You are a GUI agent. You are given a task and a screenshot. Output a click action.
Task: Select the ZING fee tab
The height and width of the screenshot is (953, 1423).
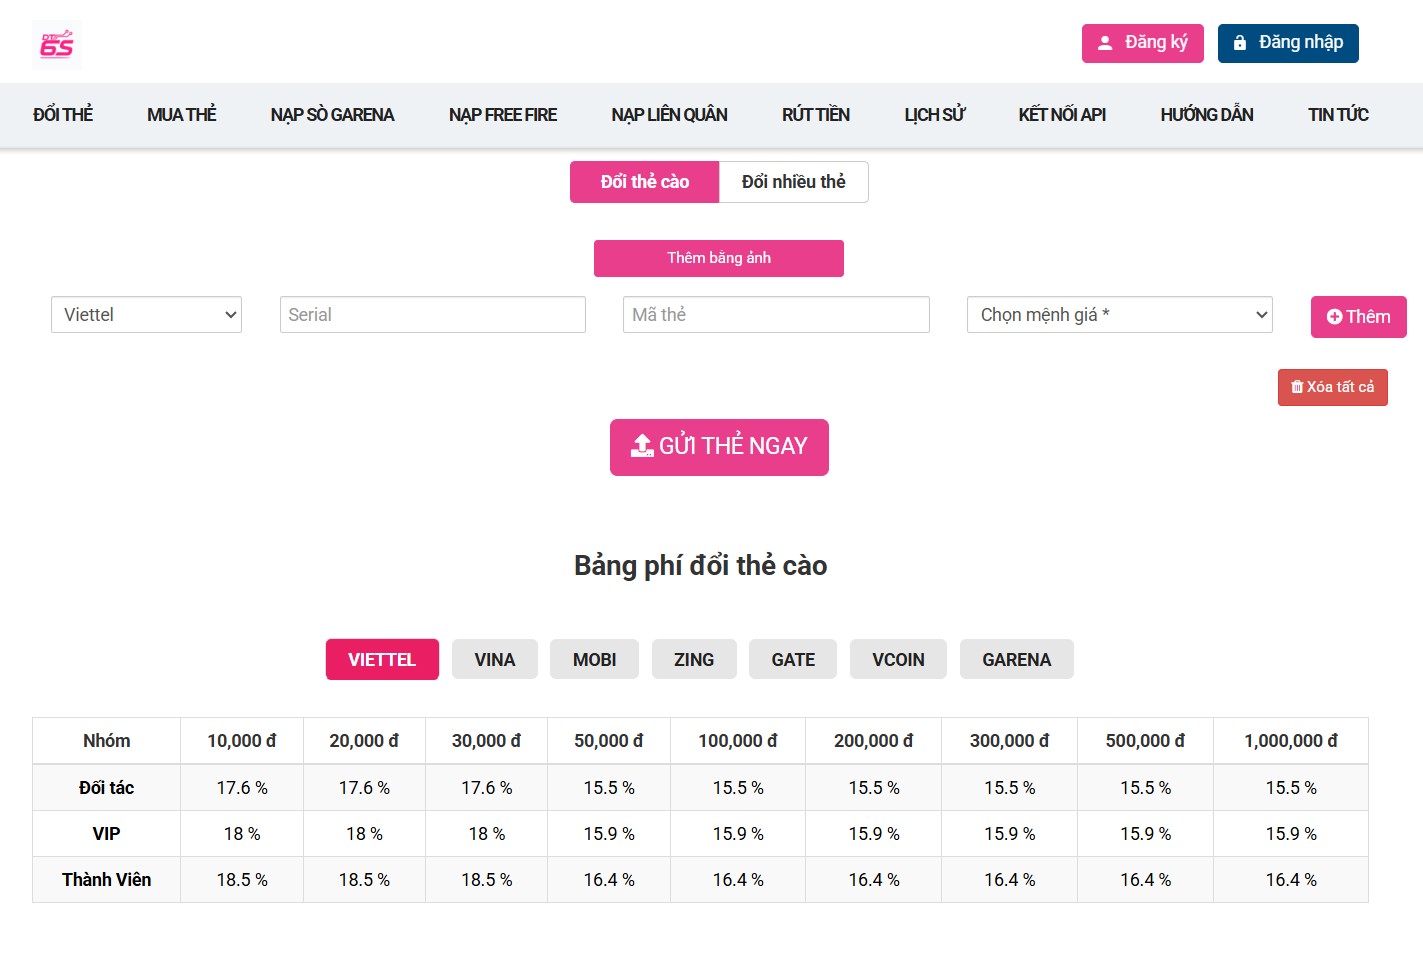pyautogui.click(x=693, y=660)
